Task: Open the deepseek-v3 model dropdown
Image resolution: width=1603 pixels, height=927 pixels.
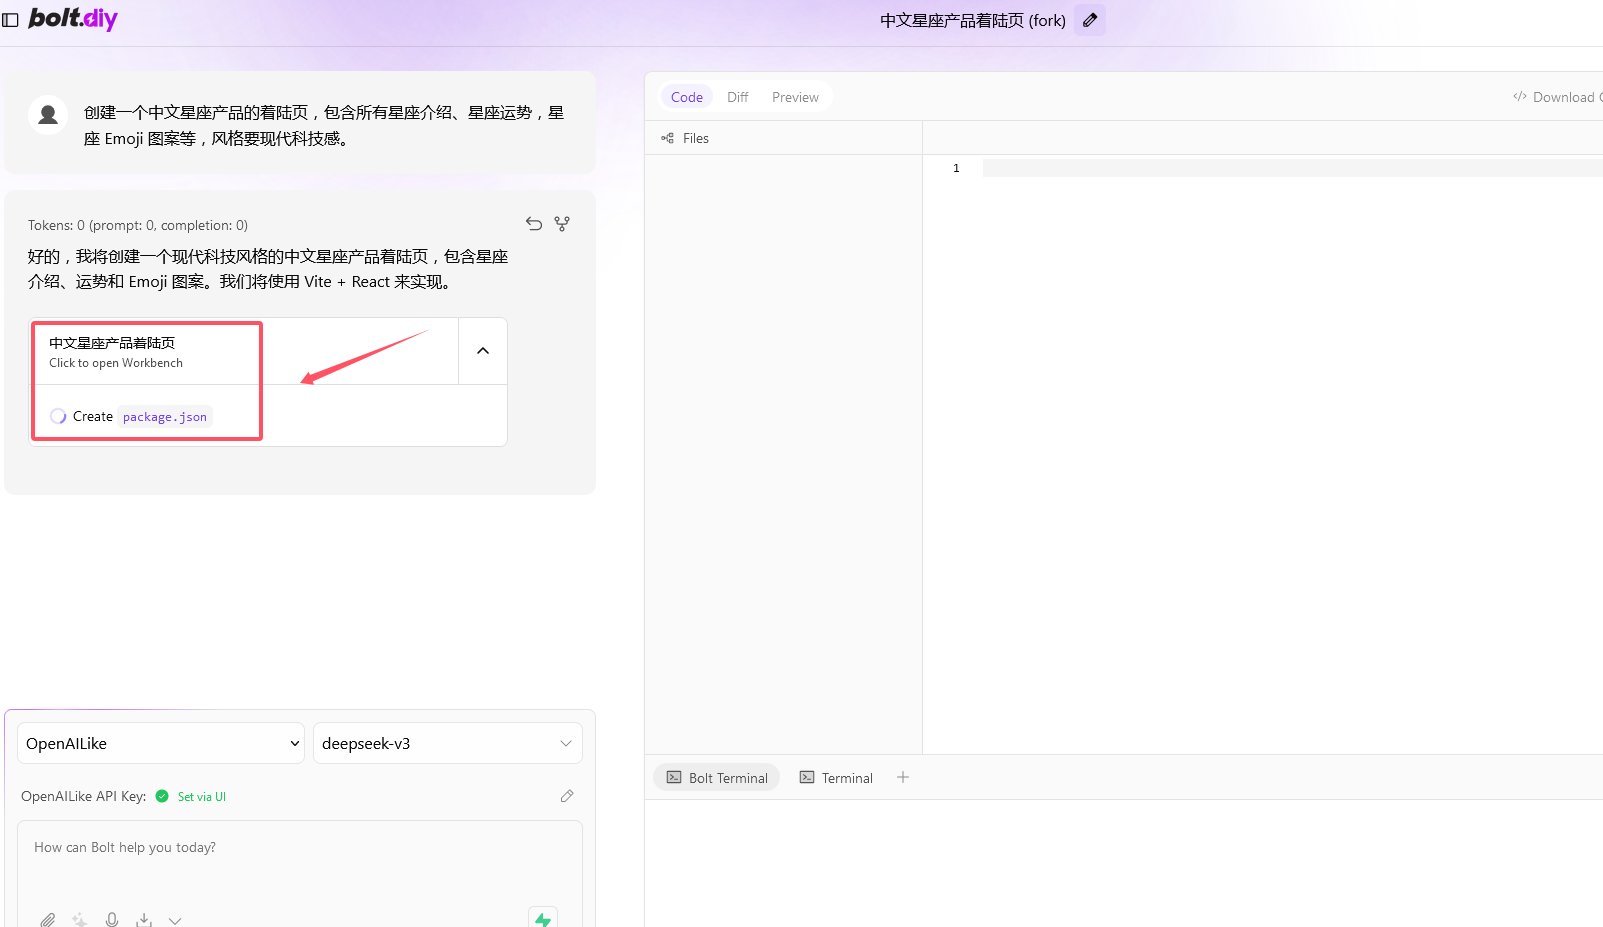Action: (448, 743)
